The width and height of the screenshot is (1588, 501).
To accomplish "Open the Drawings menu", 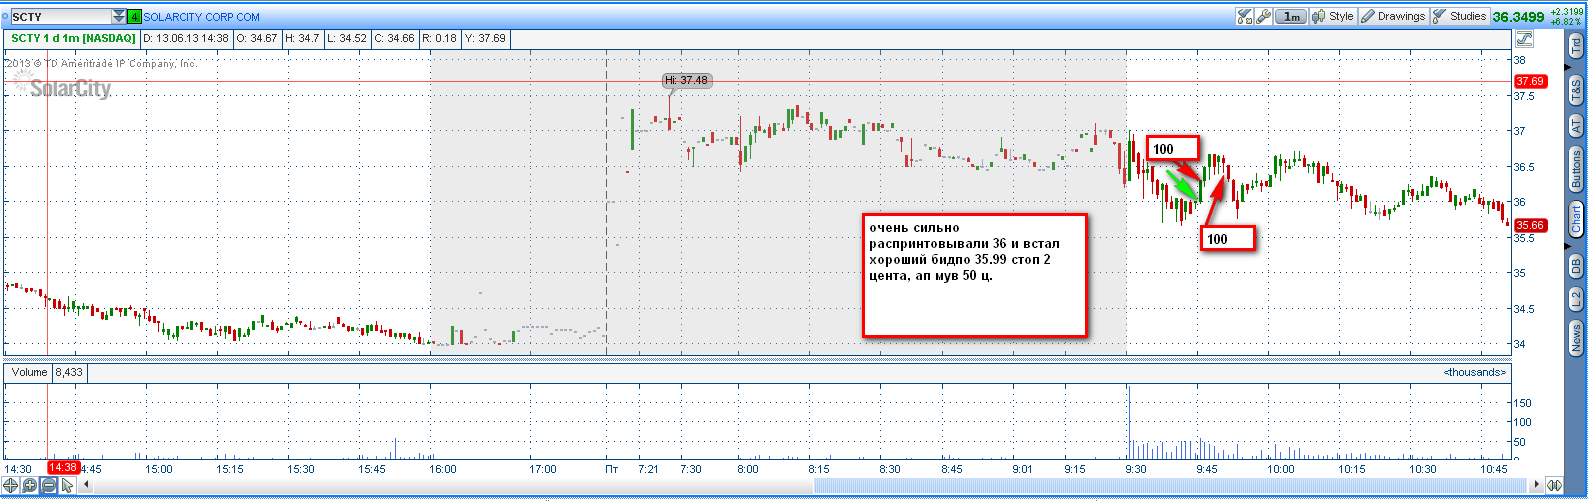I will coord(1392,17).
